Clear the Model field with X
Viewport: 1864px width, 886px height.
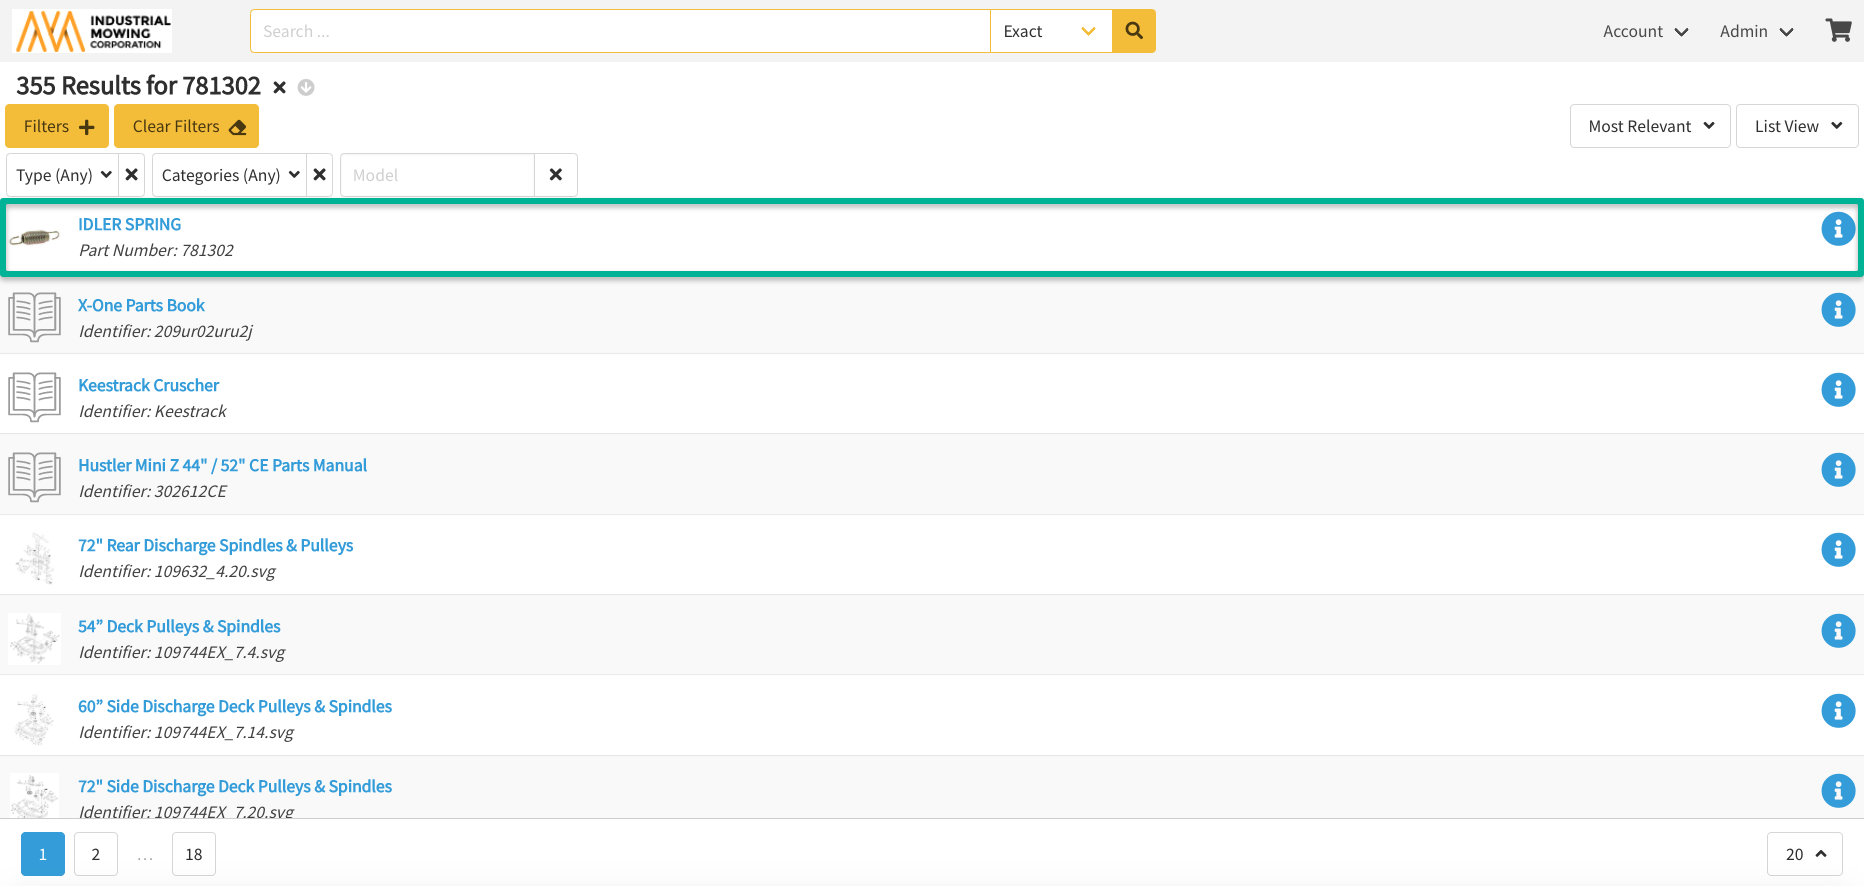[x=555, y=175]
